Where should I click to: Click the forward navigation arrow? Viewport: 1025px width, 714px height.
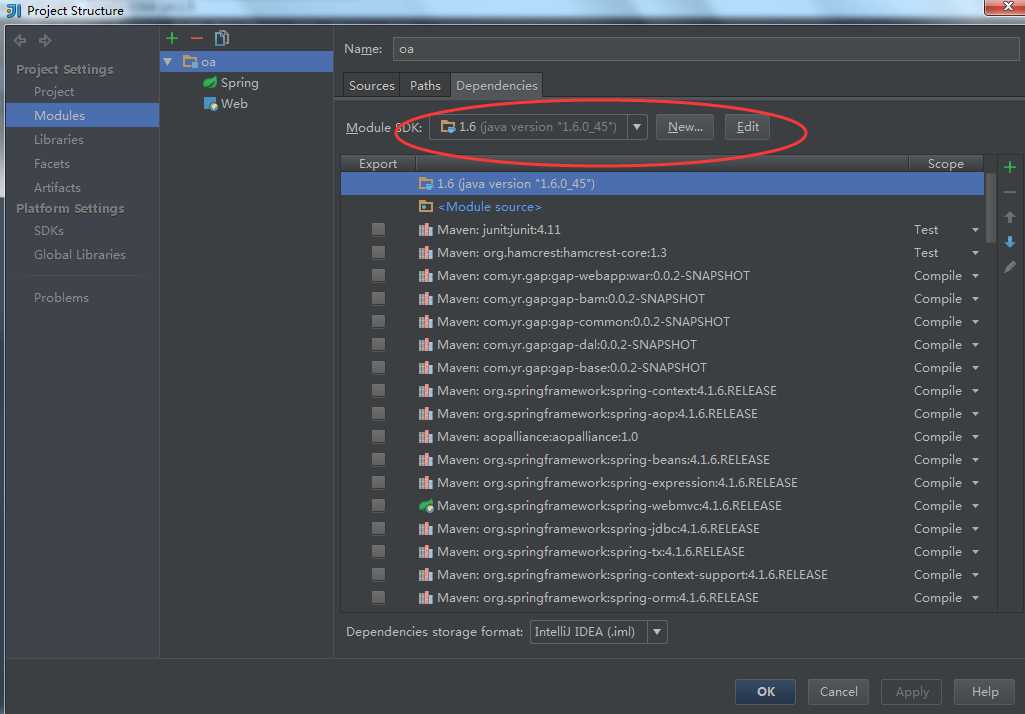pyautogui.click(x=44, y=41)
